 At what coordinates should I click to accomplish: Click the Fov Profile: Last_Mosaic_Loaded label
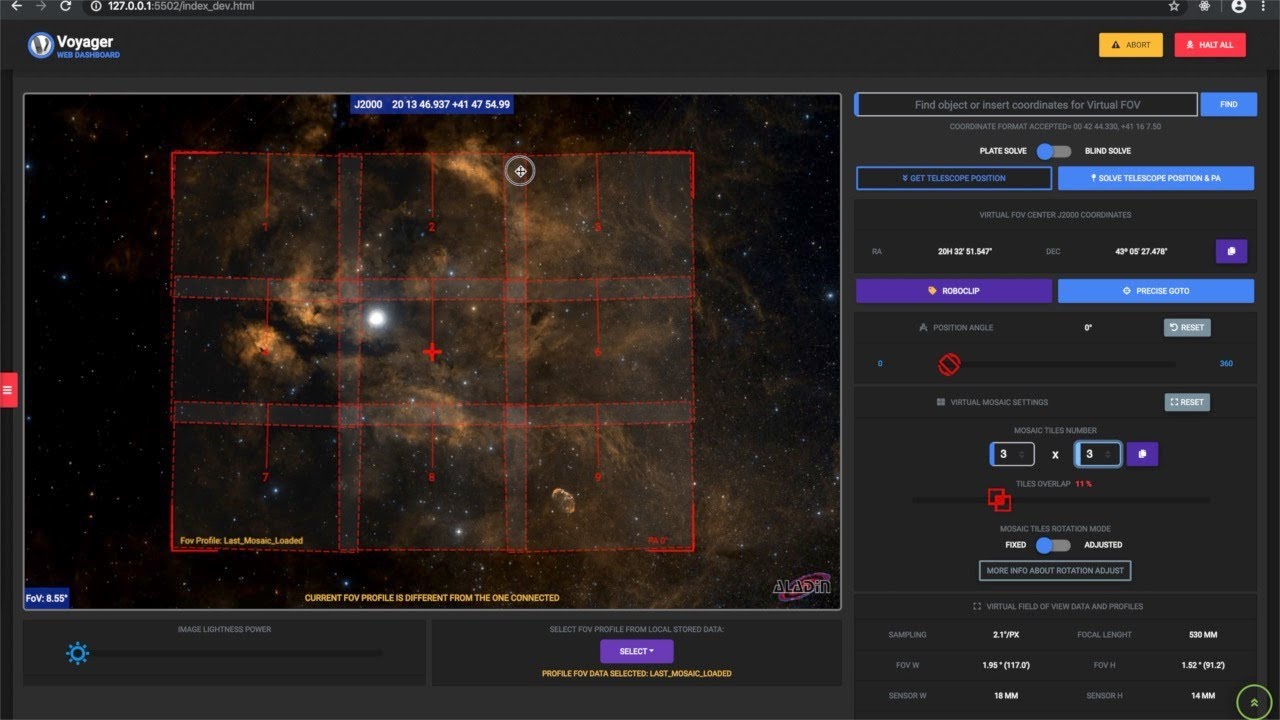tap(241, 541)
